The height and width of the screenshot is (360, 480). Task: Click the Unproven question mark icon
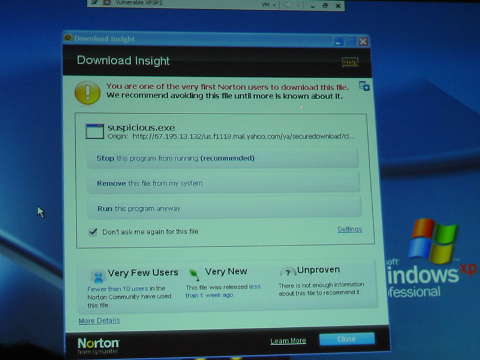pos(288,272)
